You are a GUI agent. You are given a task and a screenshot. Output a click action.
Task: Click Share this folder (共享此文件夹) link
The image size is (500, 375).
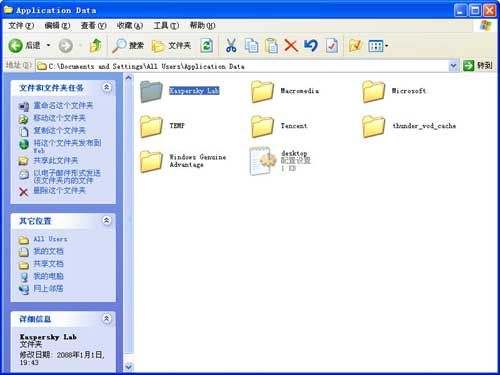pyautogui.click(x=48, y=161)
